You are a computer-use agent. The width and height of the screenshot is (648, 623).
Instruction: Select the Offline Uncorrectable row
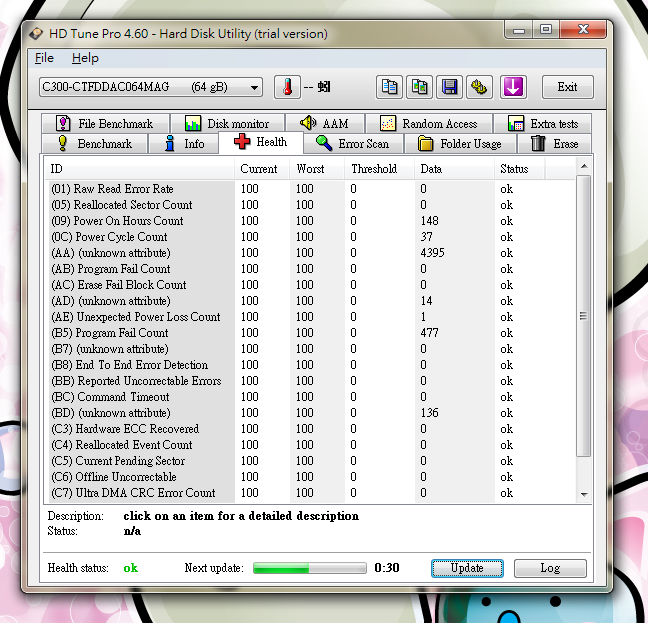click(x=310, y=477)
